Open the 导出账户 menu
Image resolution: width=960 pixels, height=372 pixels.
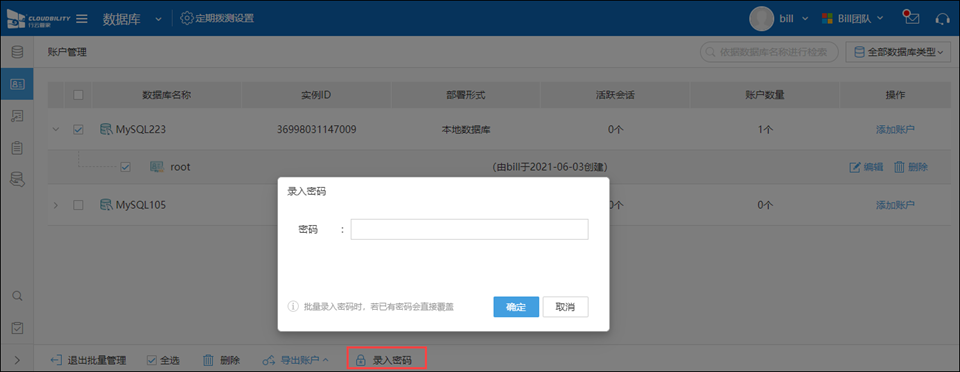click(x=296, y=360)
